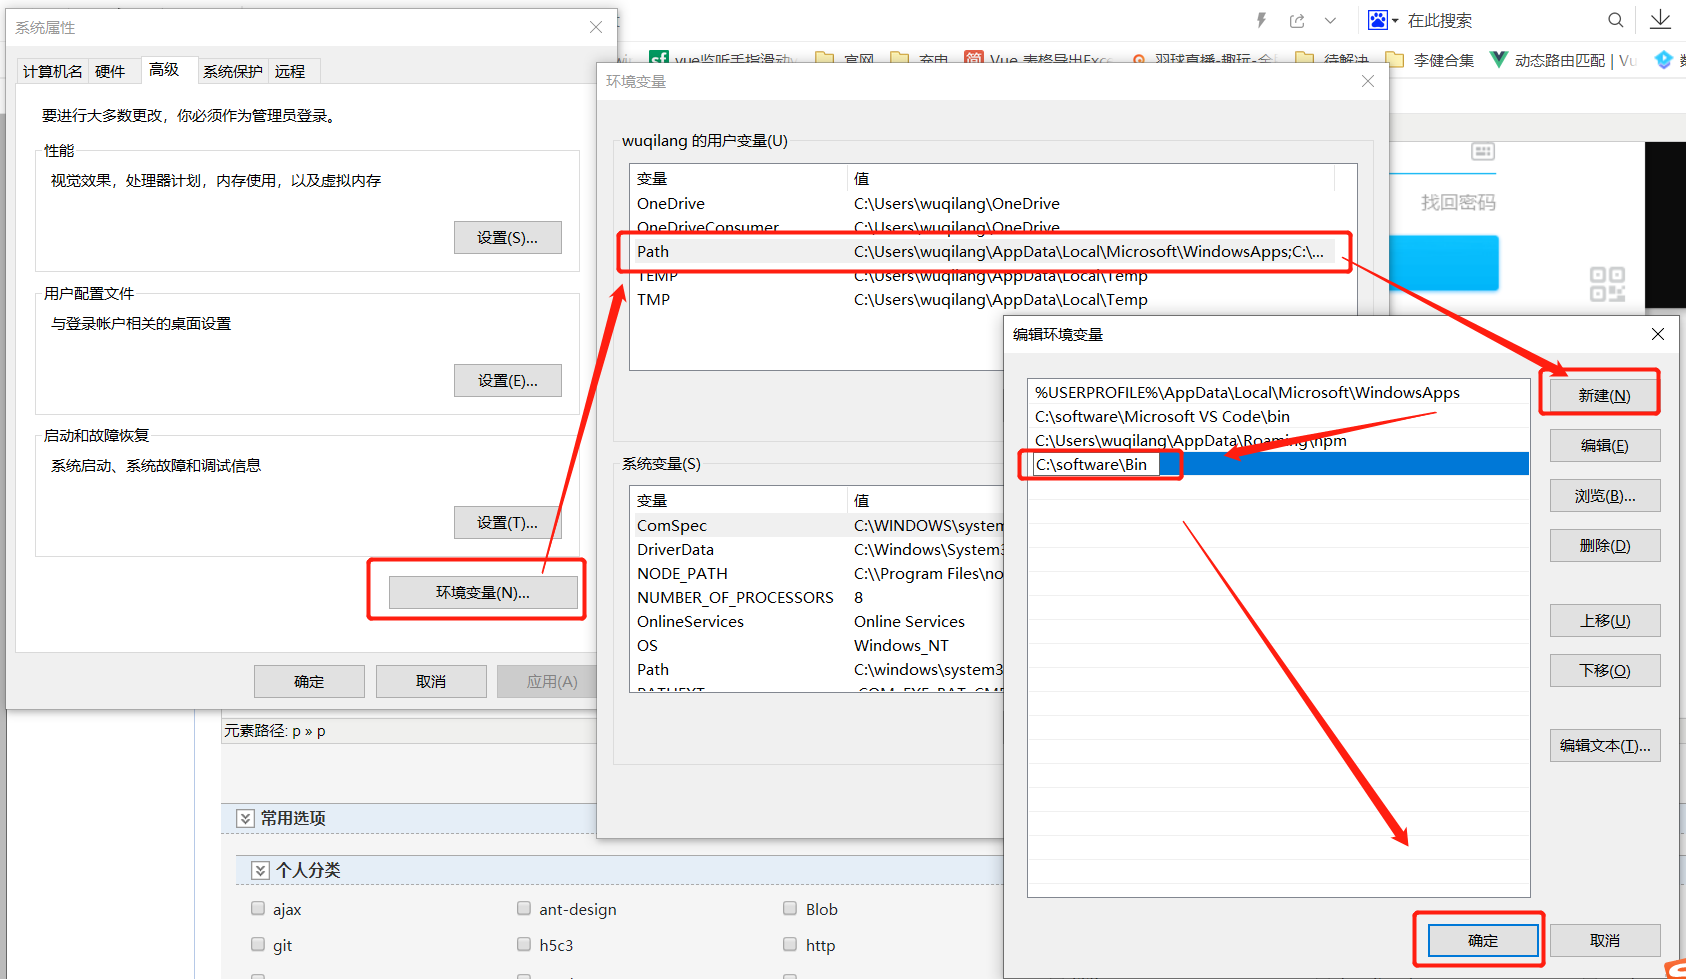Open the 待解决 bookmark folder

coord(1332,60)
